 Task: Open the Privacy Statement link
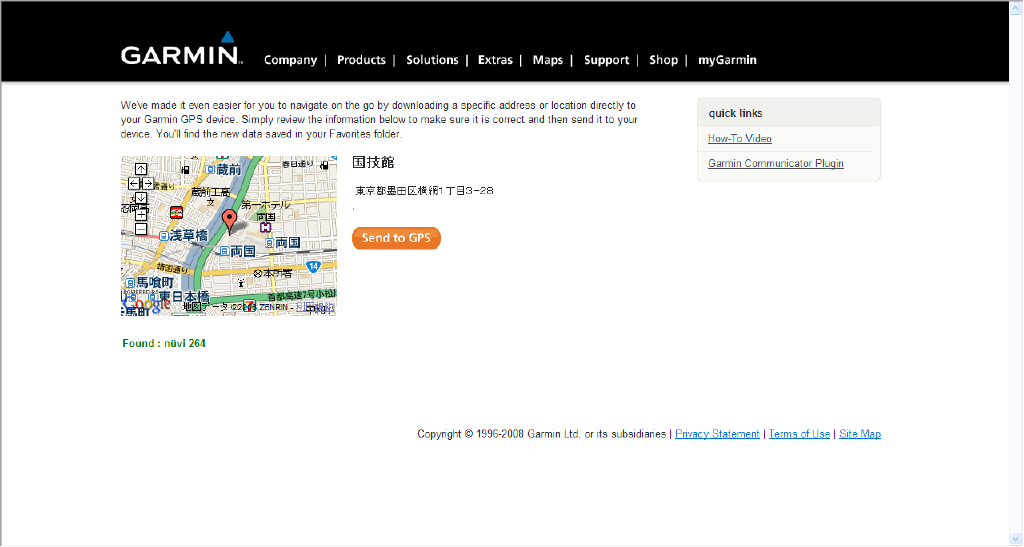(717, 434)
